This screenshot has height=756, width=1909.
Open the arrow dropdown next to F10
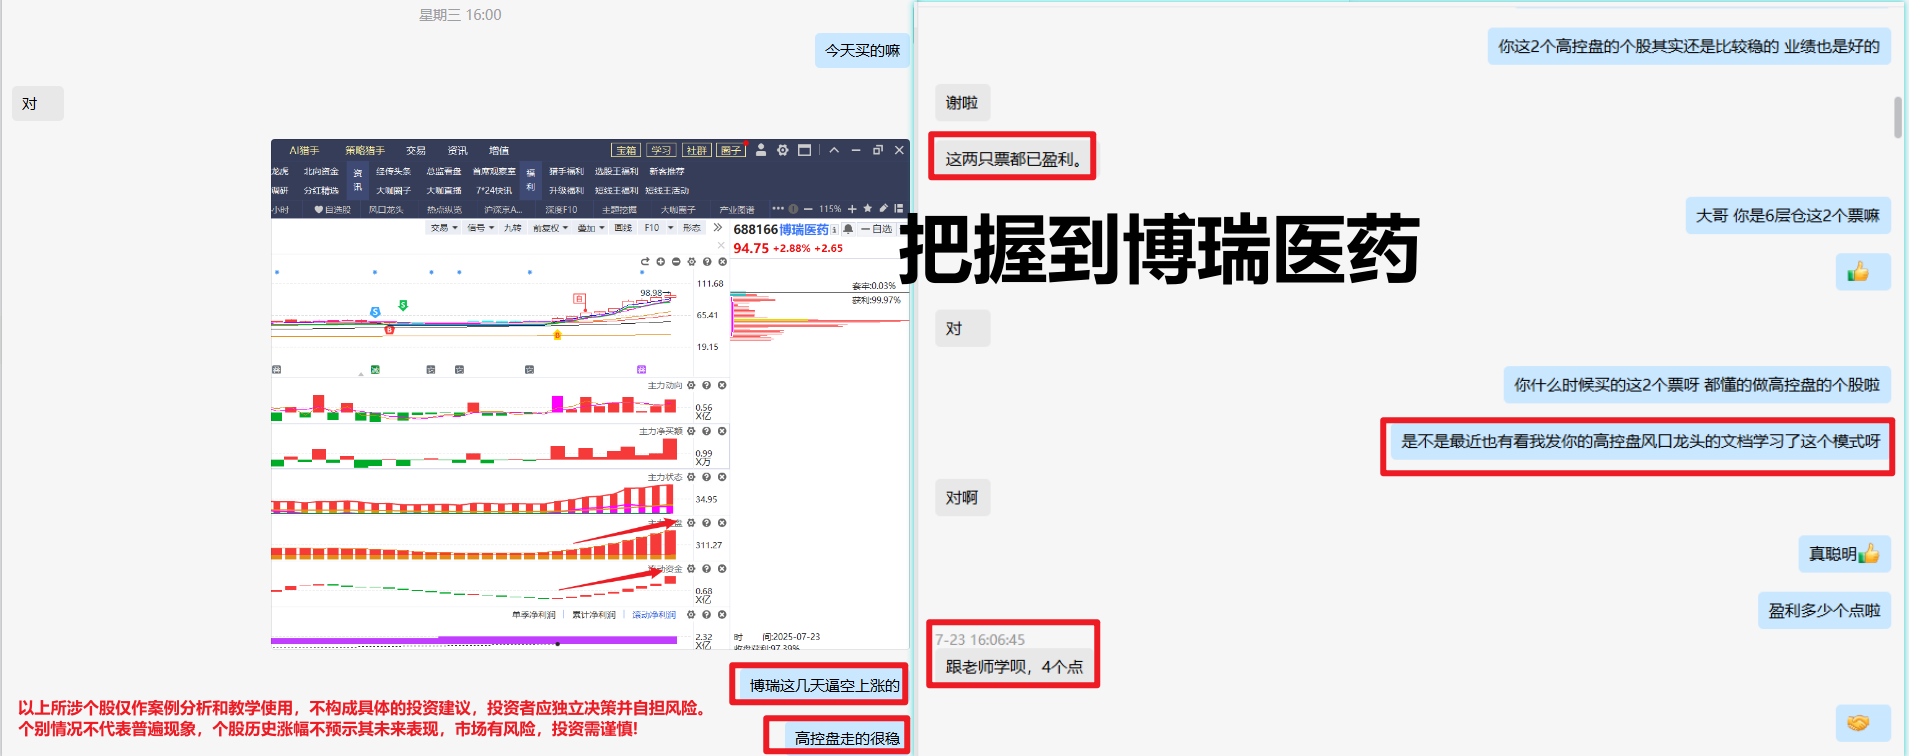coord(671,228)
